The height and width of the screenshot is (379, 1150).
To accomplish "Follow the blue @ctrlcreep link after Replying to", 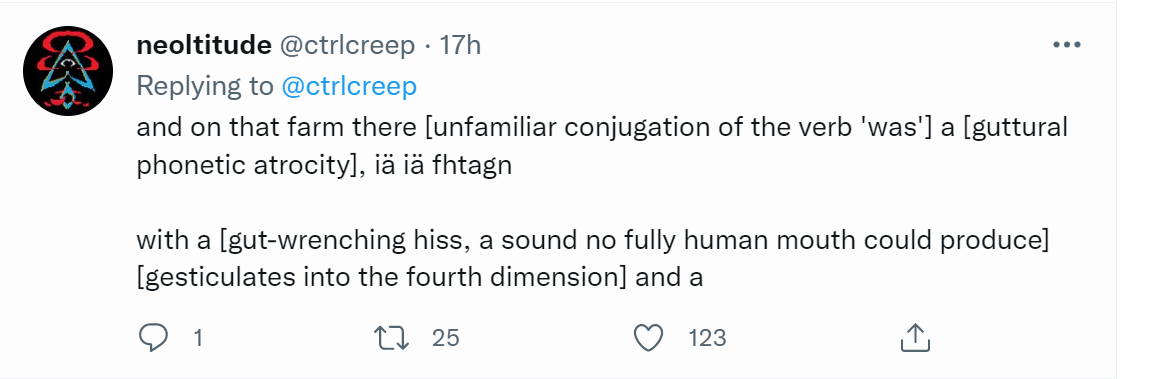I will (x=349, y=87).
